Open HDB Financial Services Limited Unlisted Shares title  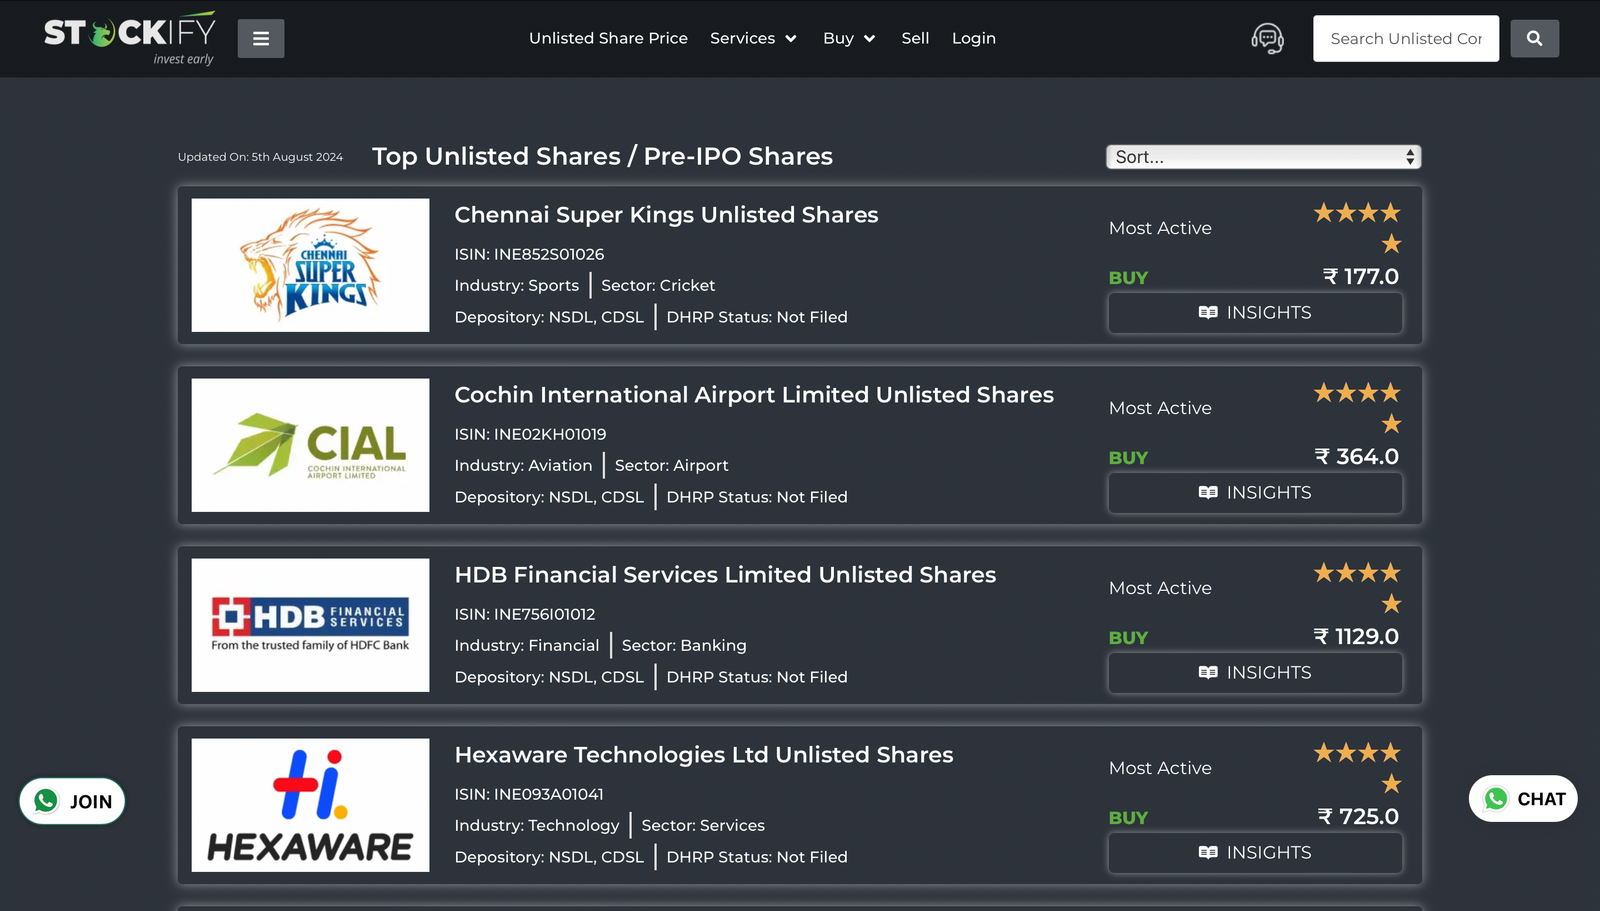tap(725, 575)
